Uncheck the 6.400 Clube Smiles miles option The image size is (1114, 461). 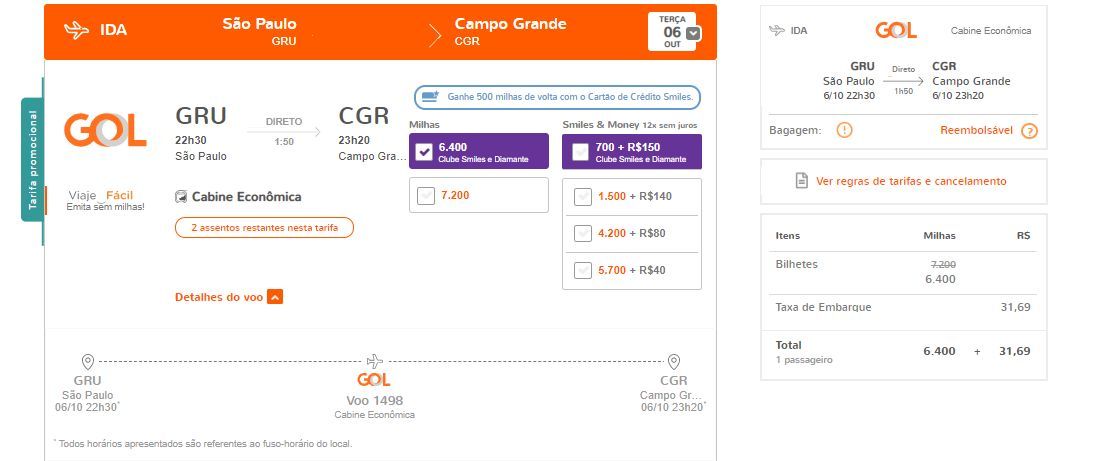pyautogui.click(x=424, y=152)
